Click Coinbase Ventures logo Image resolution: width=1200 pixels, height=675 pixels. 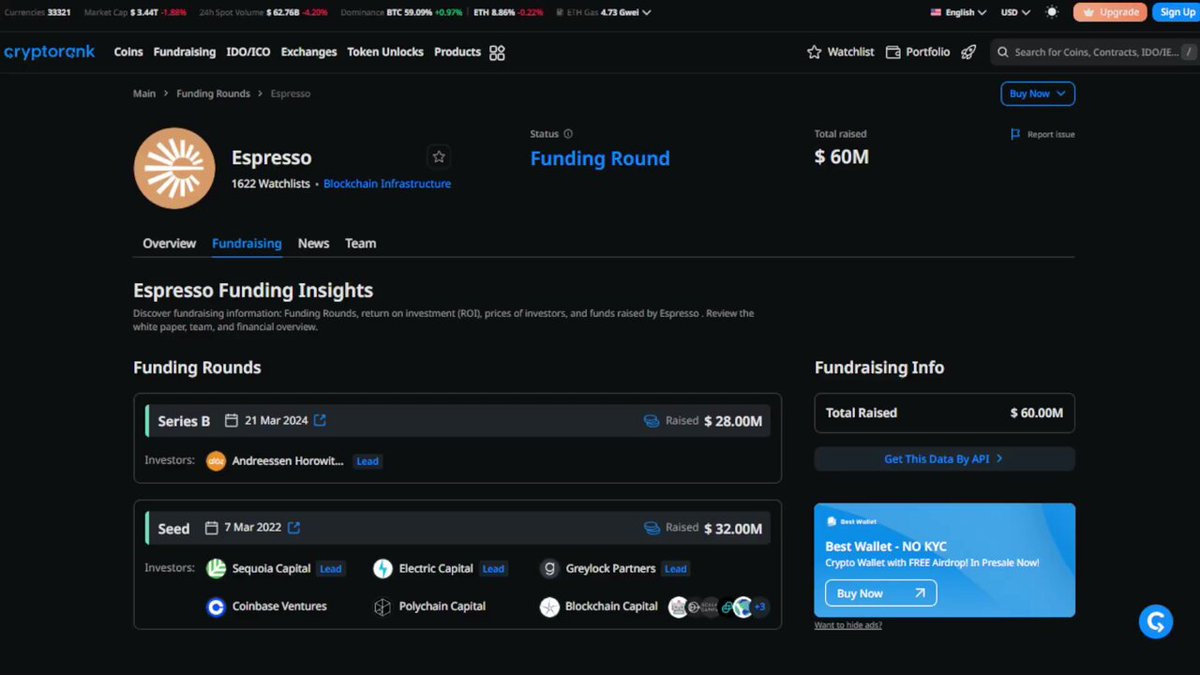[x=216, y=607]
